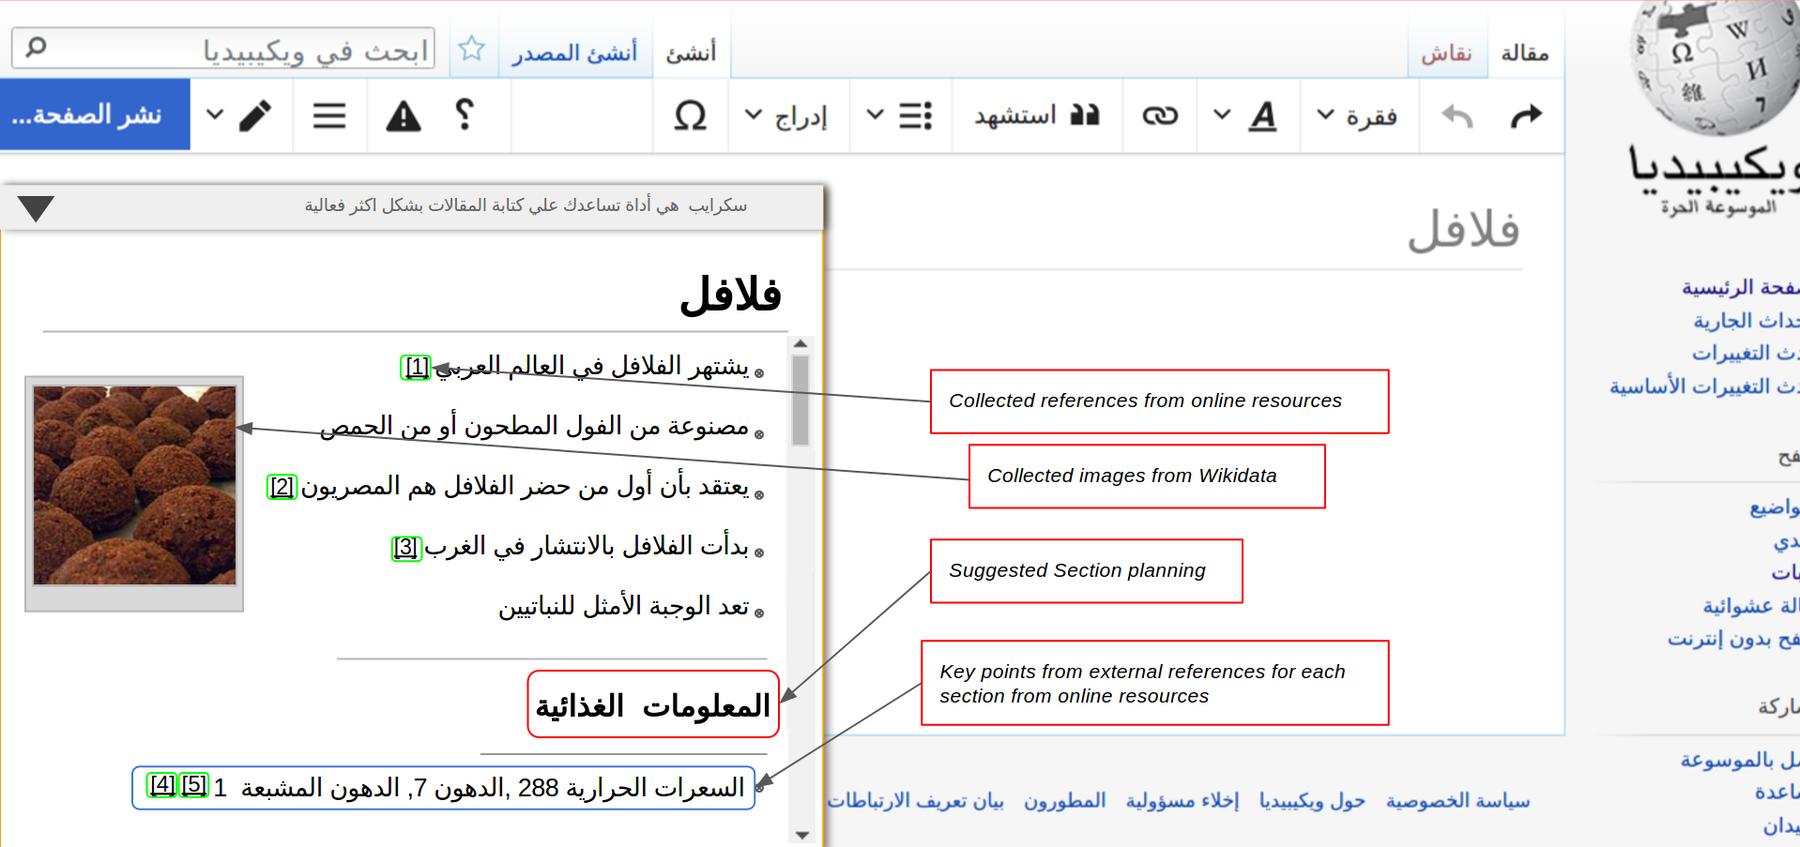Open the insert إدراج dropdown
1800x847 pixels.
[787, 116]
